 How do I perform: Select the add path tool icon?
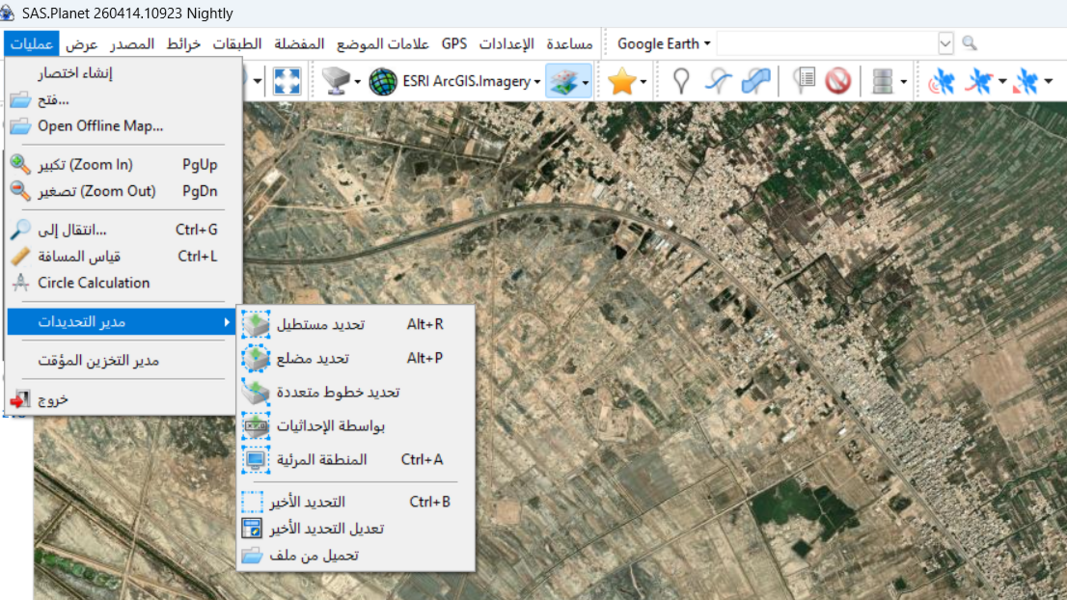tap(718, 81)
